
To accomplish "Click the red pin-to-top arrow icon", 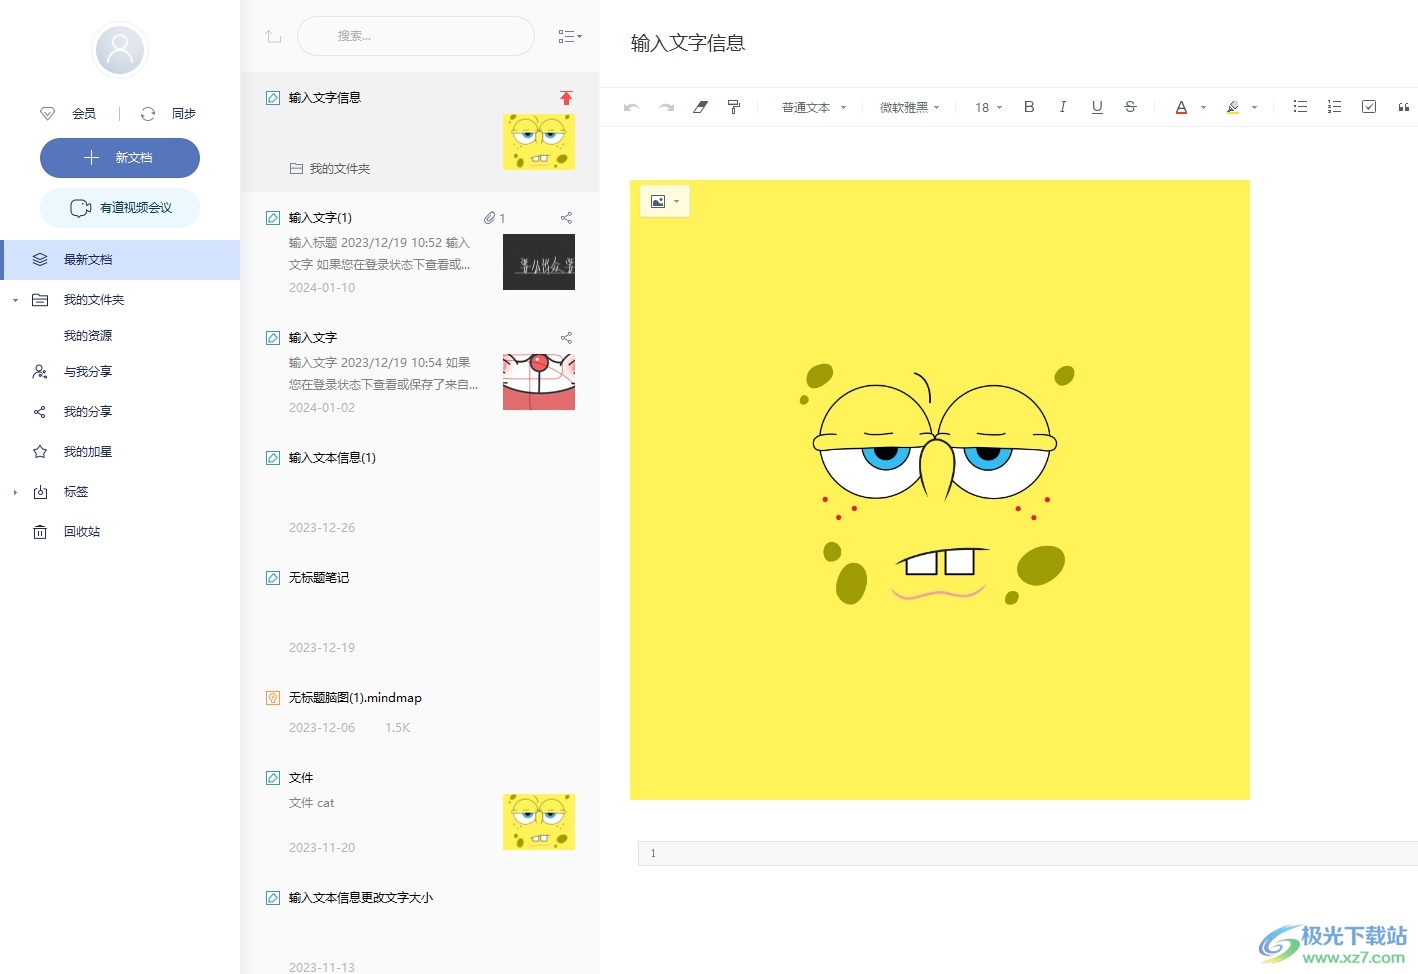I will pos(566,98).
